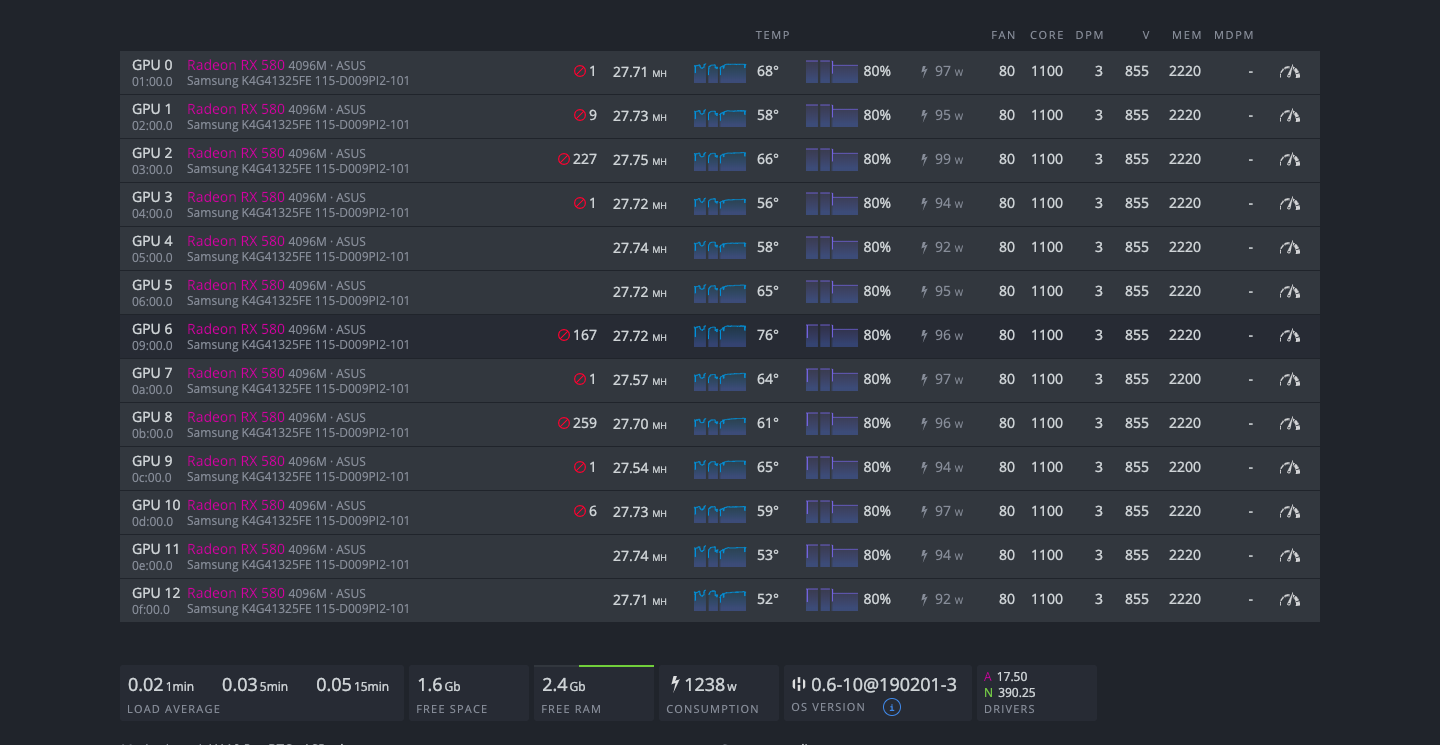Viewport: 1440px width, 745px height.
Task: Click the AMD driver version 17.50
Action: pos(1012,677)
